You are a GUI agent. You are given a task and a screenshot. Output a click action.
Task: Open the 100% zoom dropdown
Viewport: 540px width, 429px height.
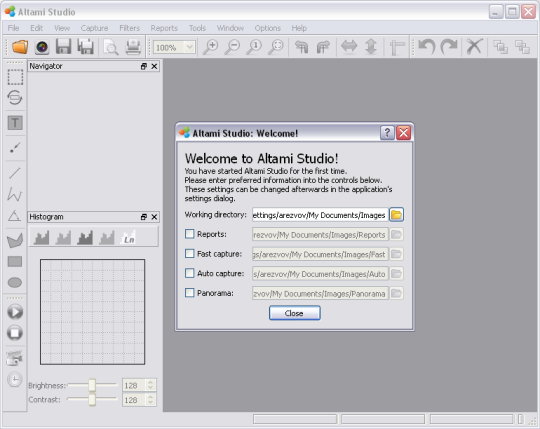(x=189, y=47)
